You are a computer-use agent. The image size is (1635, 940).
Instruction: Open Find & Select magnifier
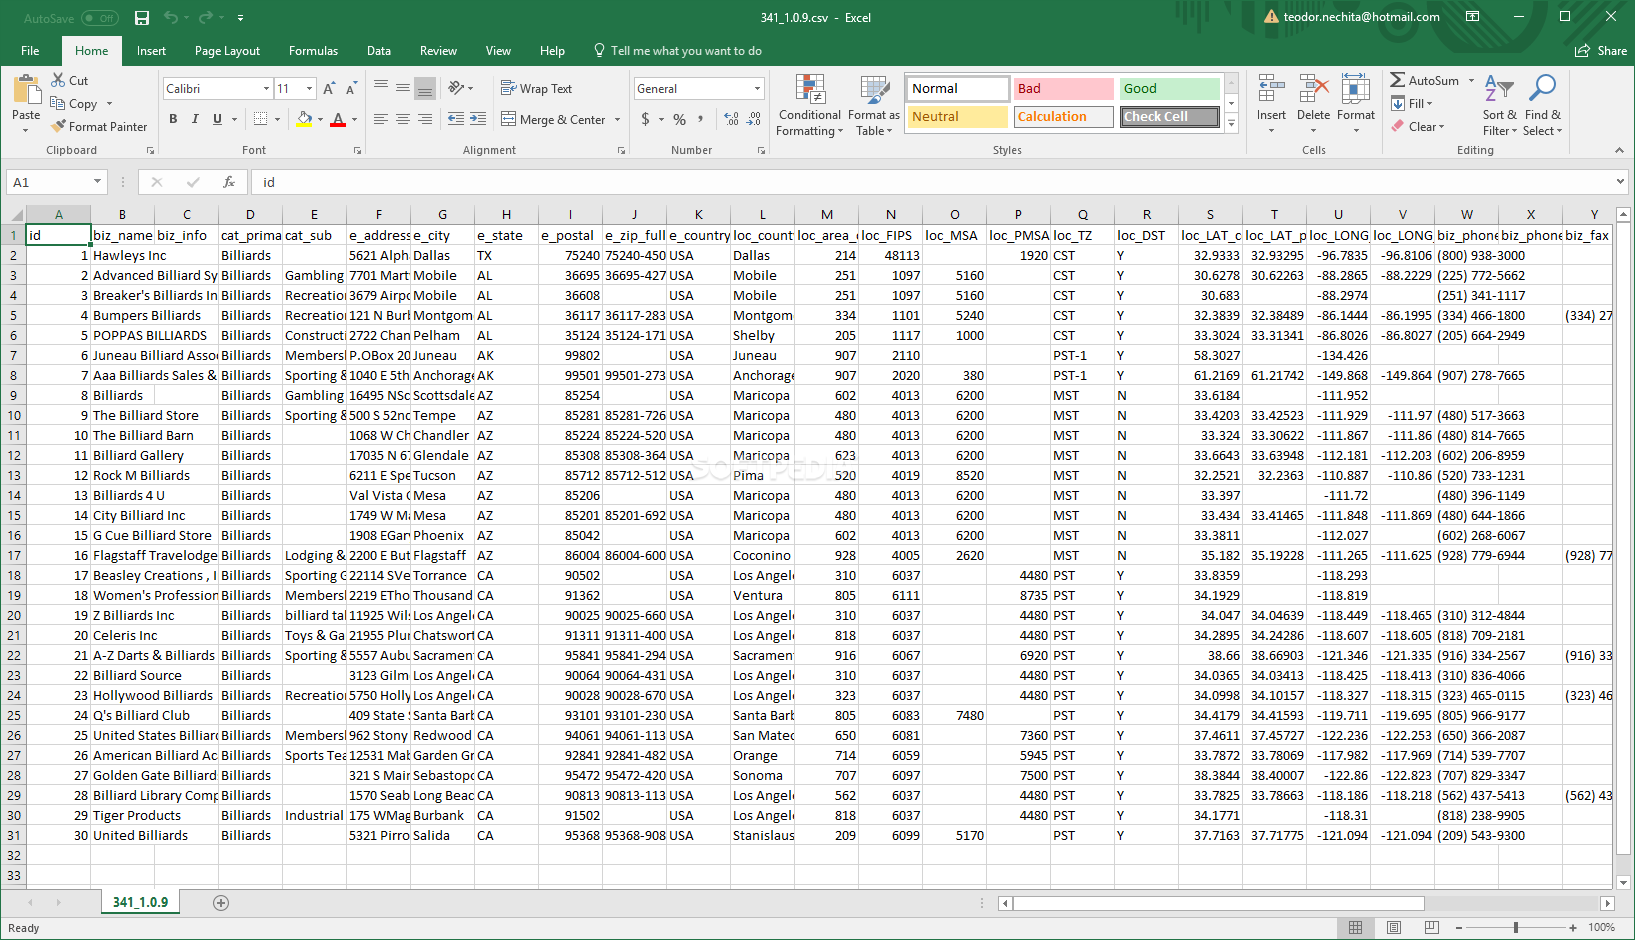[1542, 105]
